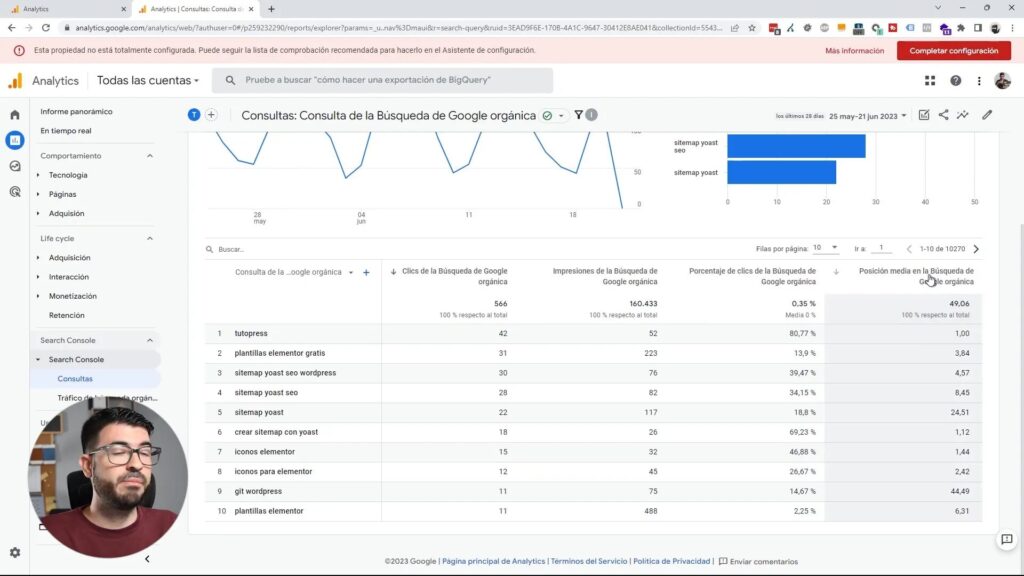Go to next page of table results
Screen dimensions: 1024x576
point(976,249)
